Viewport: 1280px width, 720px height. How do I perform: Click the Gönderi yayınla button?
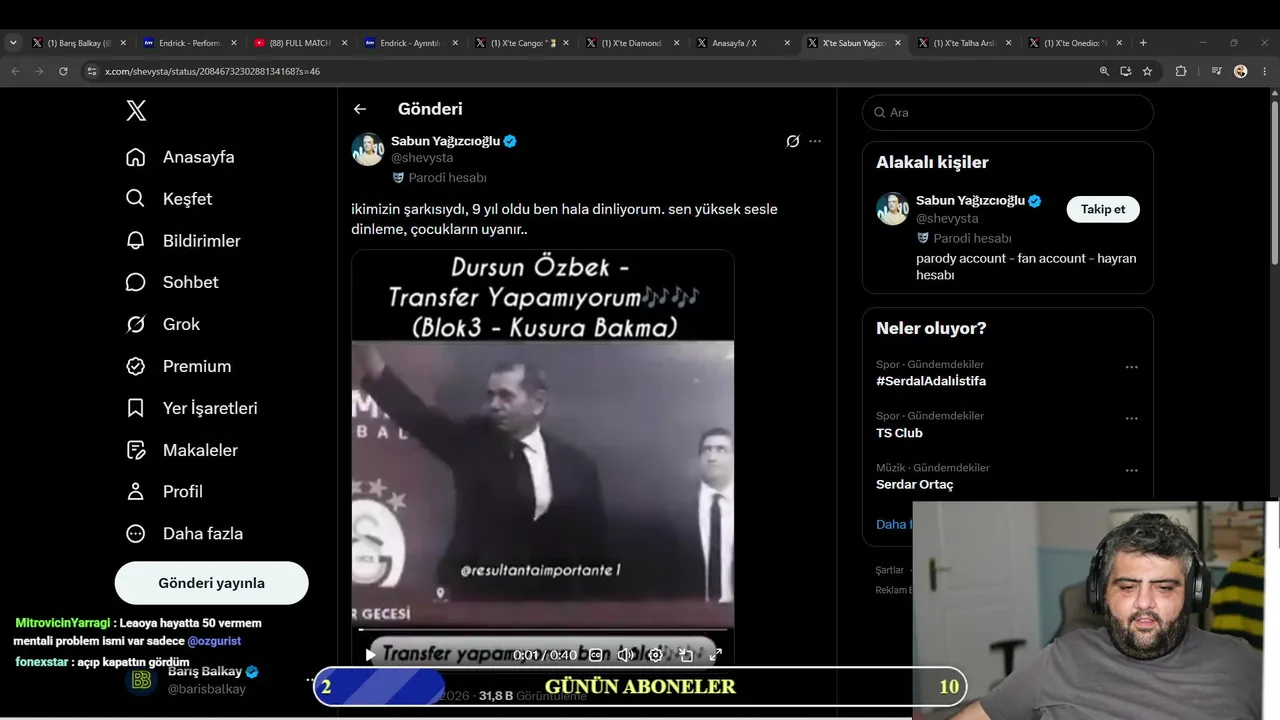pos(211,583)
